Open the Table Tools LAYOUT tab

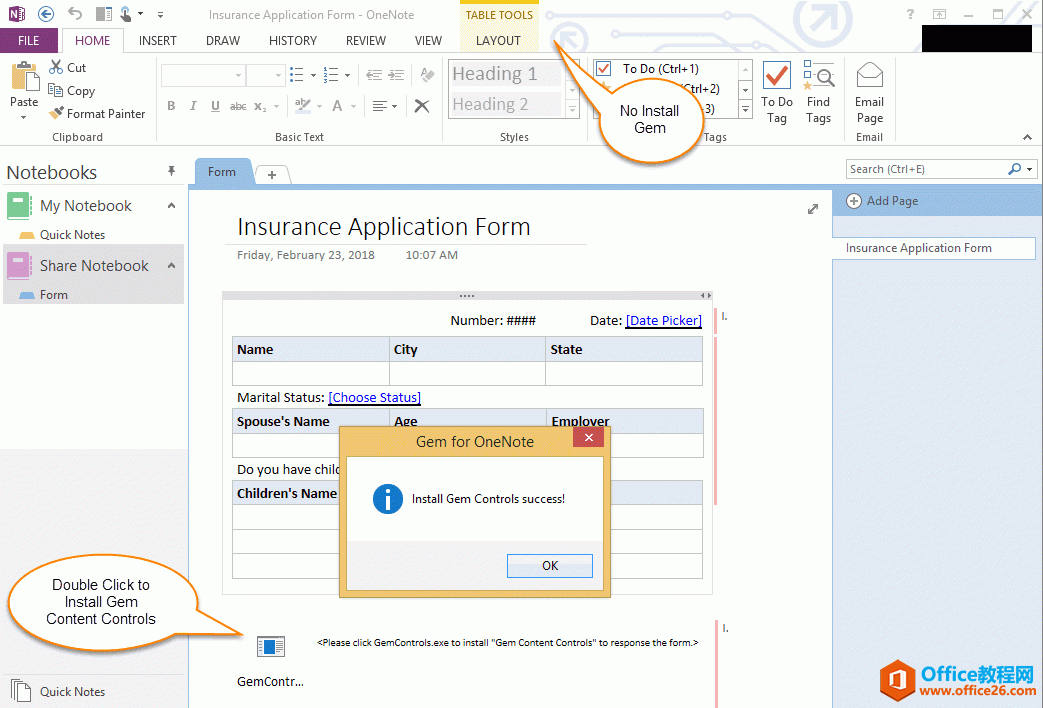click(498, 41)
